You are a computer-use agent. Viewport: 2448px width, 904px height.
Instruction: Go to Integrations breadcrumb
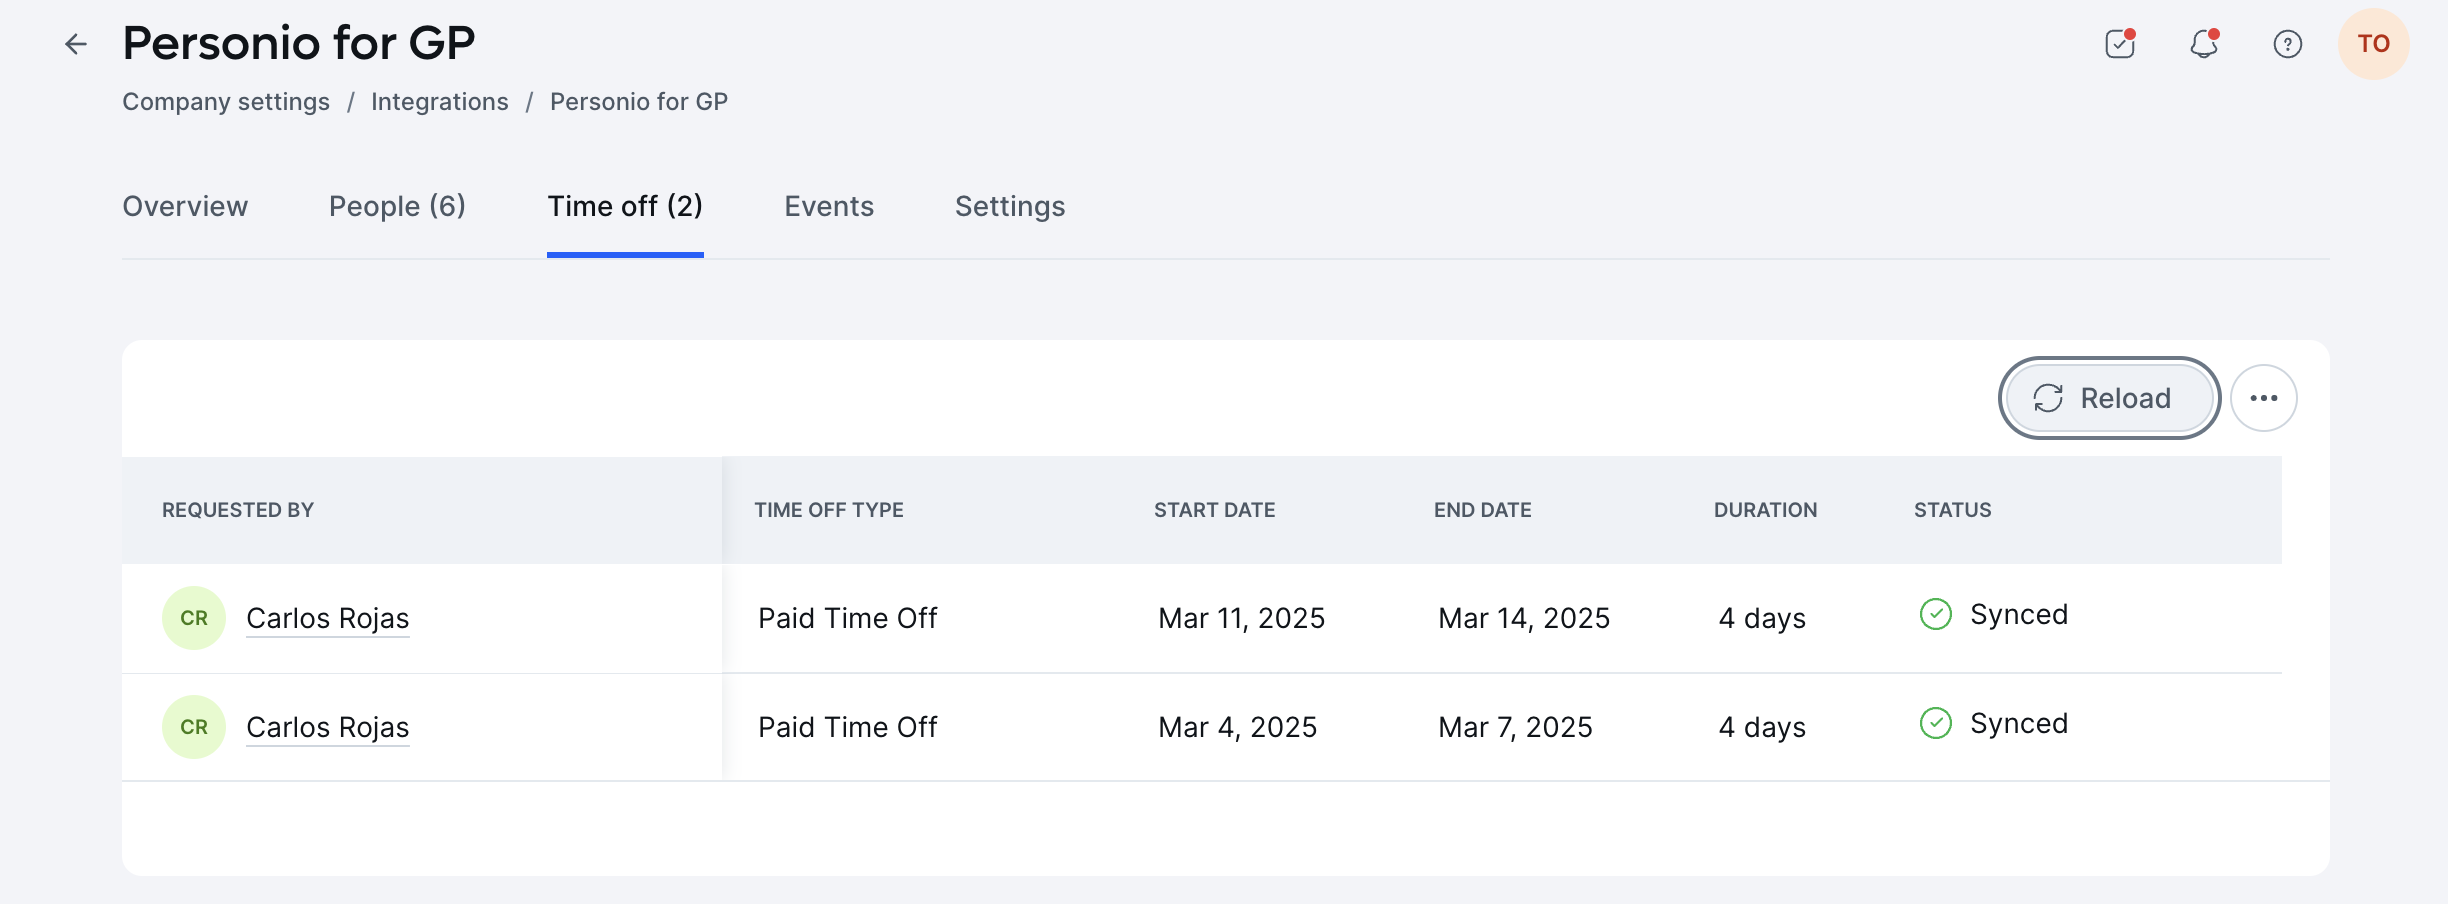tap(440, 102)
